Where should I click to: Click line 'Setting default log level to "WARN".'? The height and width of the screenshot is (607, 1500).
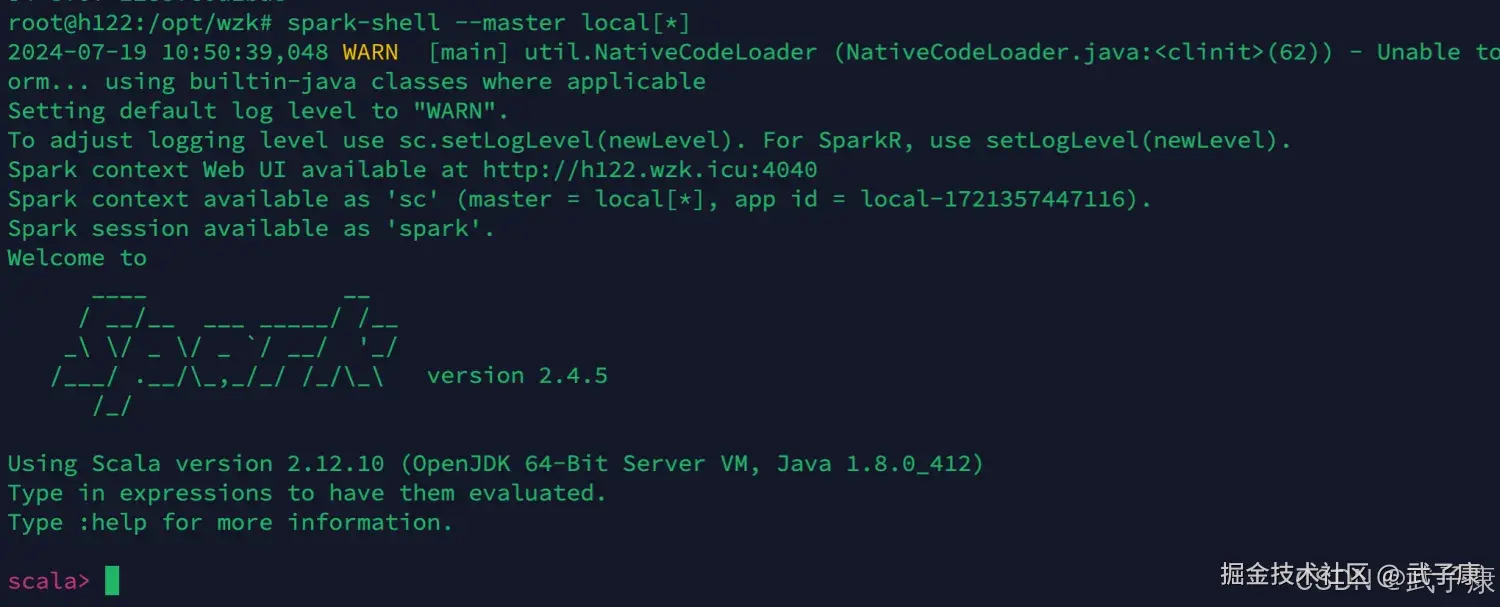258,111
